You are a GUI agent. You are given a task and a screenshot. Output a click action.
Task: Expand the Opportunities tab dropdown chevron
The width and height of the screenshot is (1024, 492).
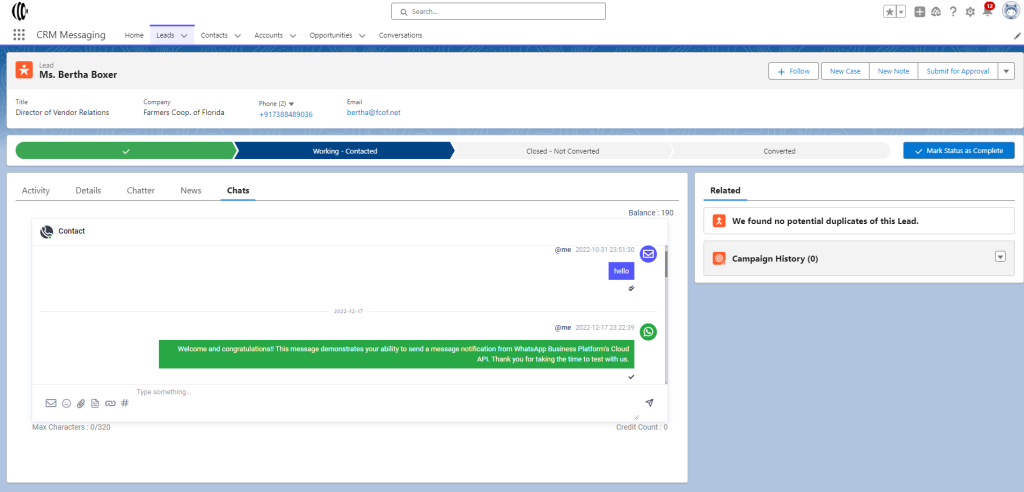click(x=362, y=36)
